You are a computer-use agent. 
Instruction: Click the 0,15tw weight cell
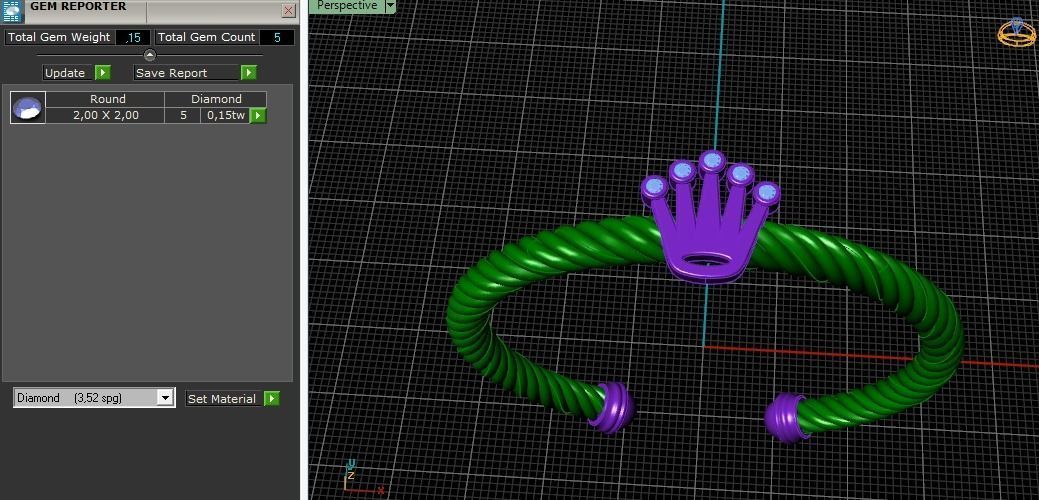(226, 115)
